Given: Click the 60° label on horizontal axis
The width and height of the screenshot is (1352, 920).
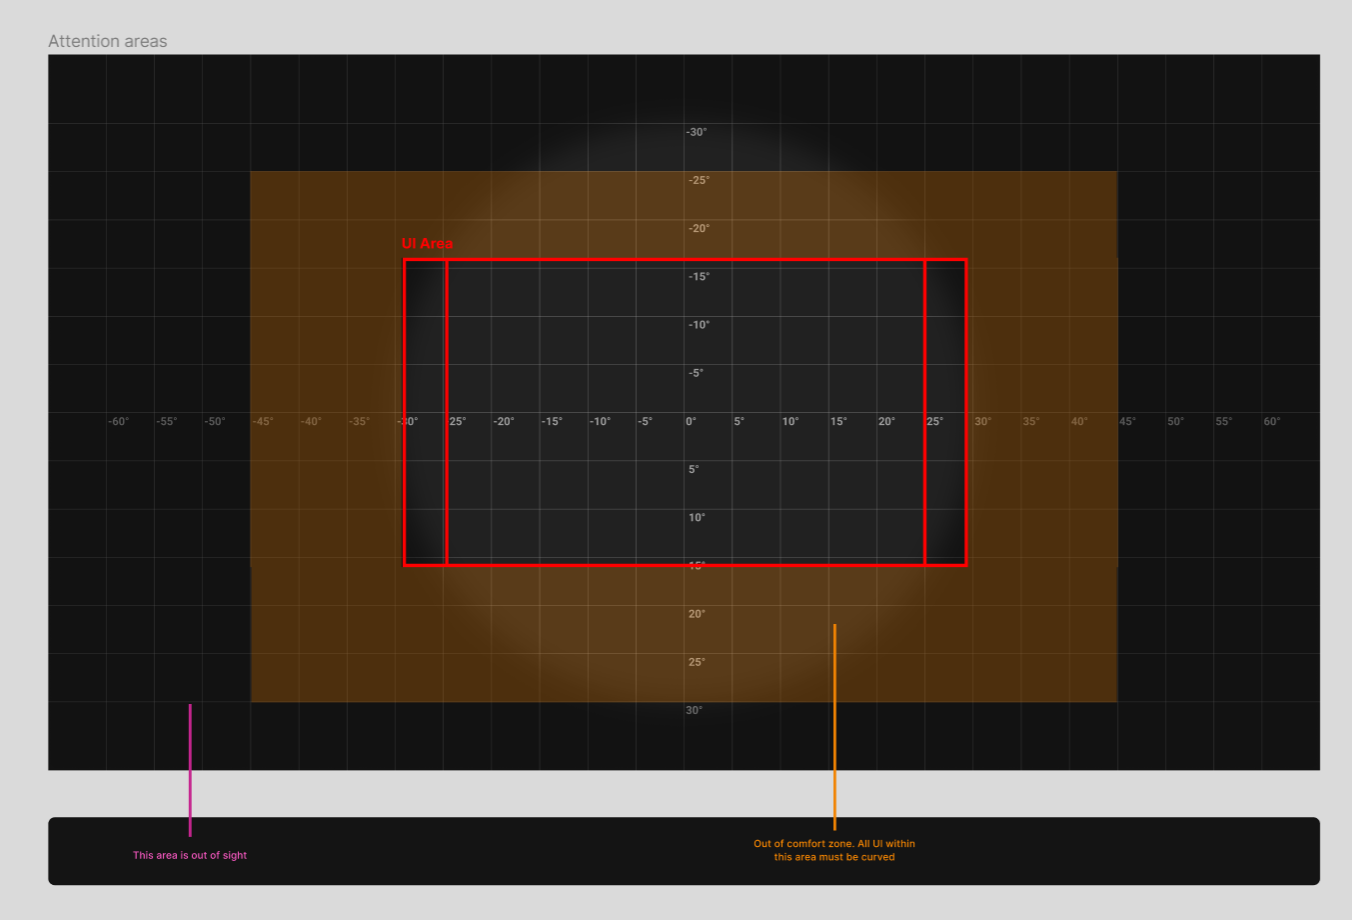Looking at the screenshot, I should click(1271, 421).
